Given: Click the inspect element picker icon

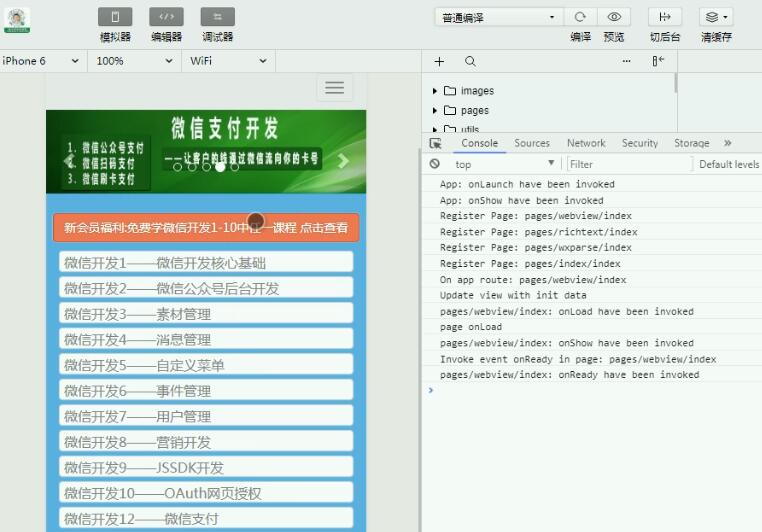Looking at the screenshot, I should tap(435, 143).
